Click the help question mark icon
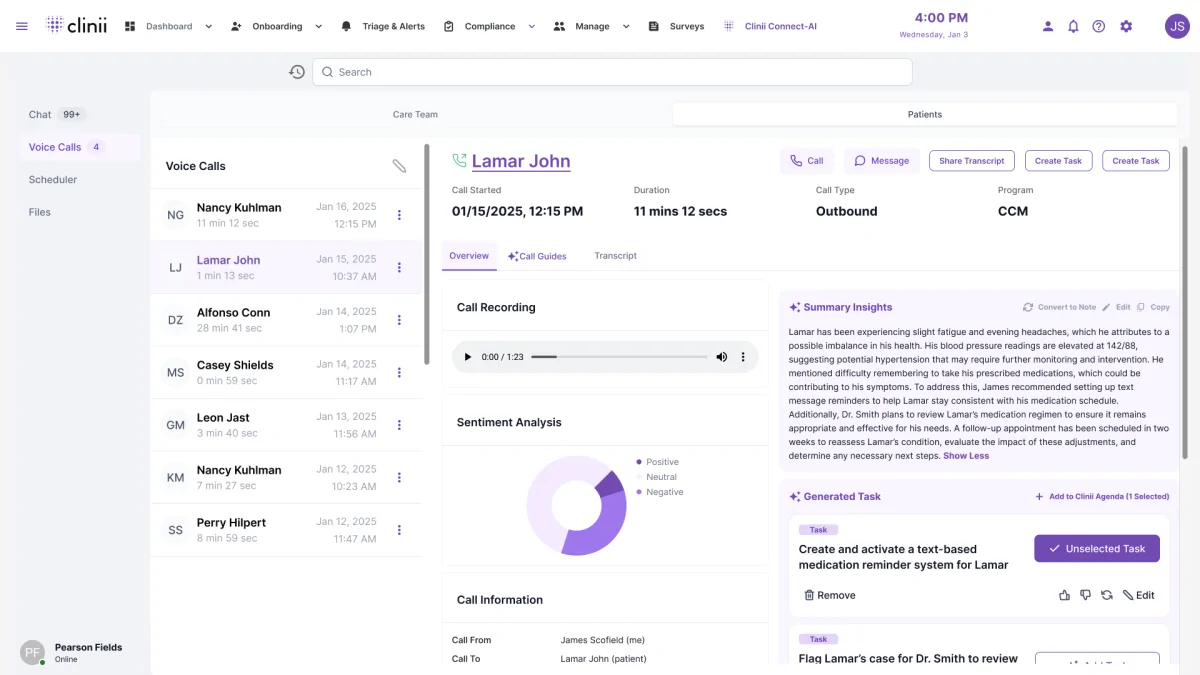Image resolution: width=1200 pixels, height=675 pixels. click(1099, 26)
